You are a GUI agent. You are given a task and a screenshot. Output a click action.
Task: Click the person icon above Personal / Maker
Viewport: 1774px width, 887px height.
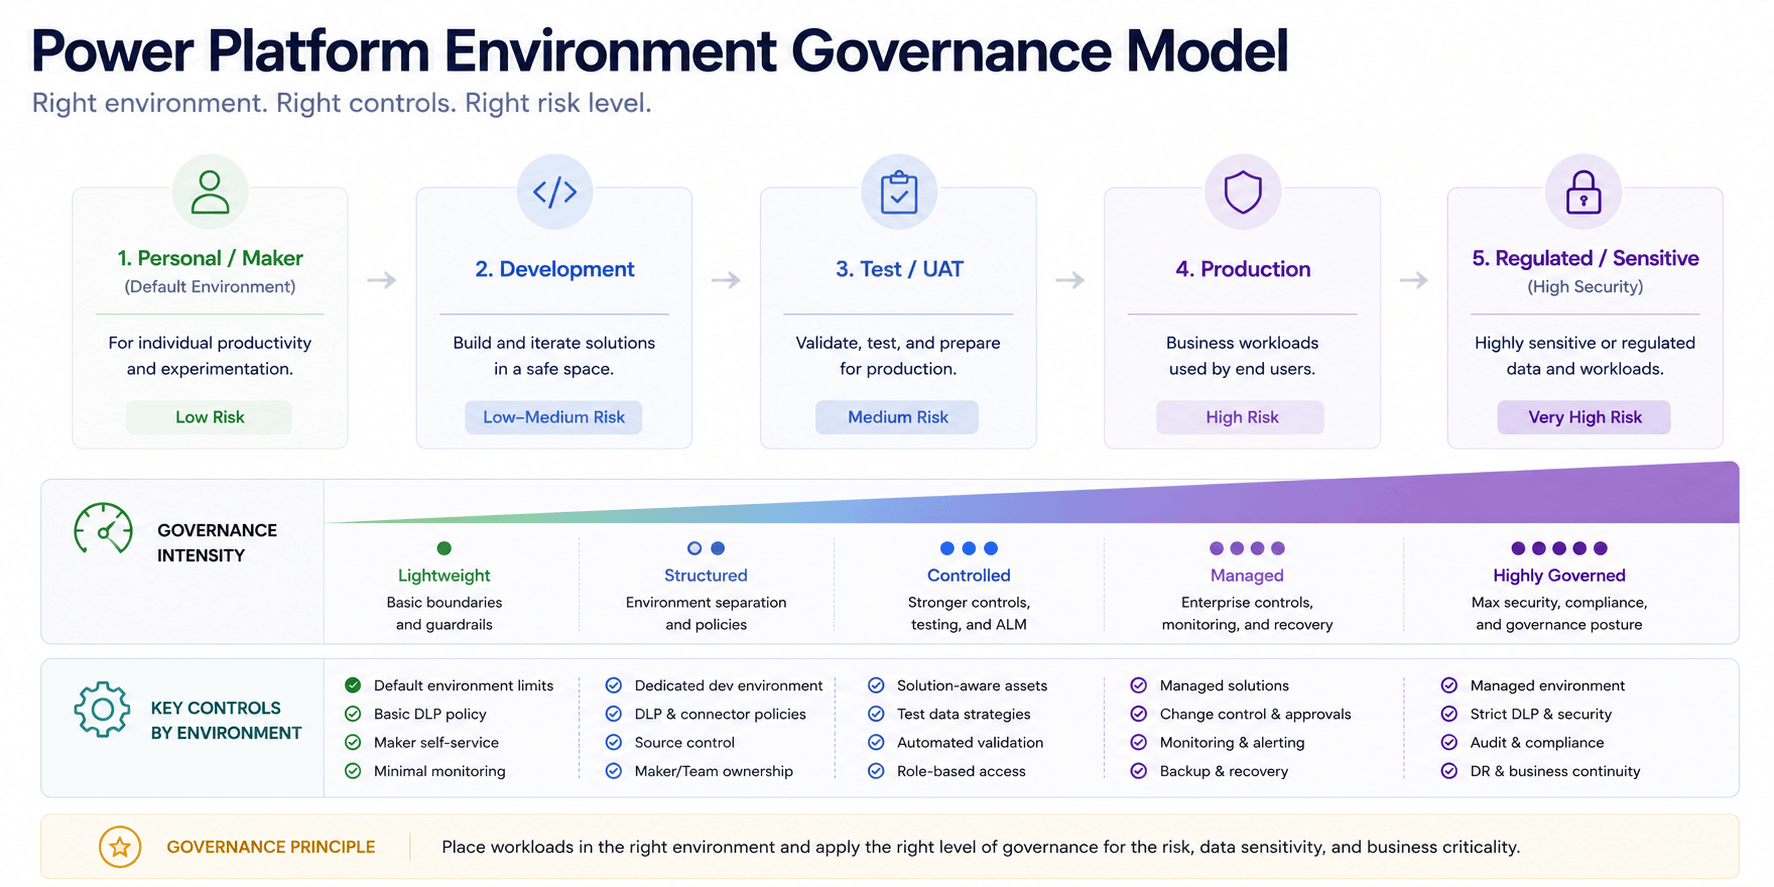pos(210,192)
